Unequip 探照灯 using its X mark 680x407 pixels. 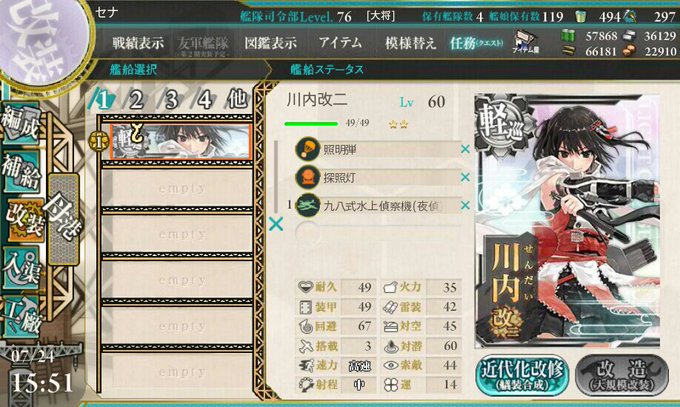coord(465,177)
